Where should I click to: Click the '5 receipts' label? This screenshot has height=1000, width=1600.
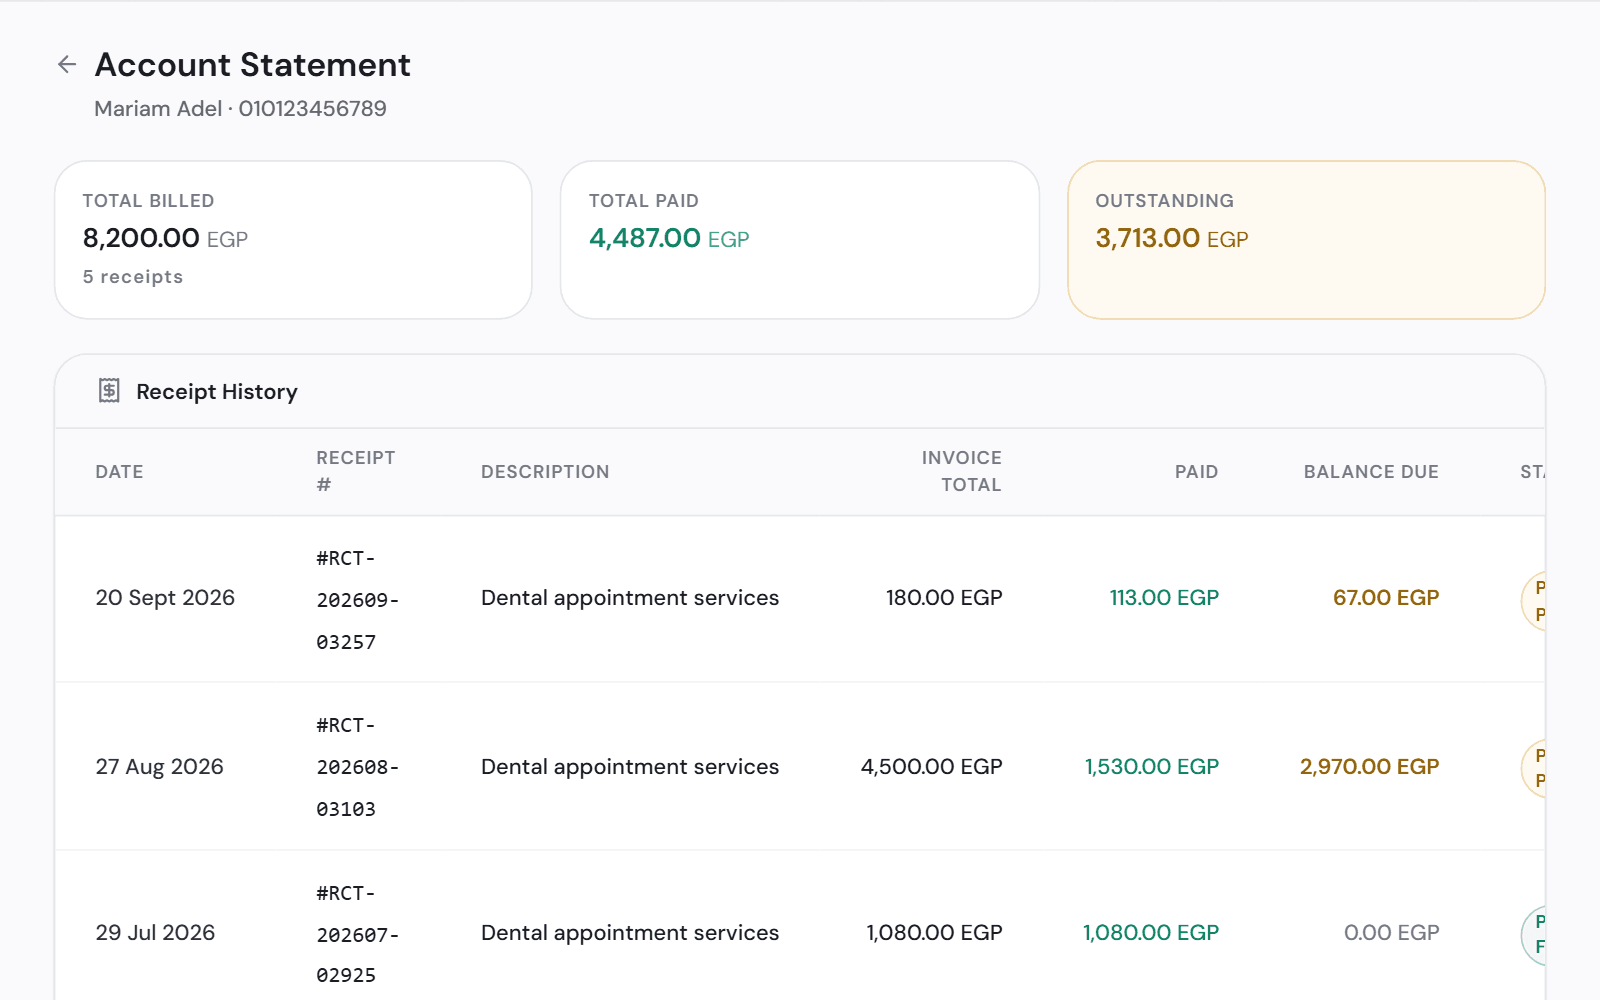tap(133, 277)
